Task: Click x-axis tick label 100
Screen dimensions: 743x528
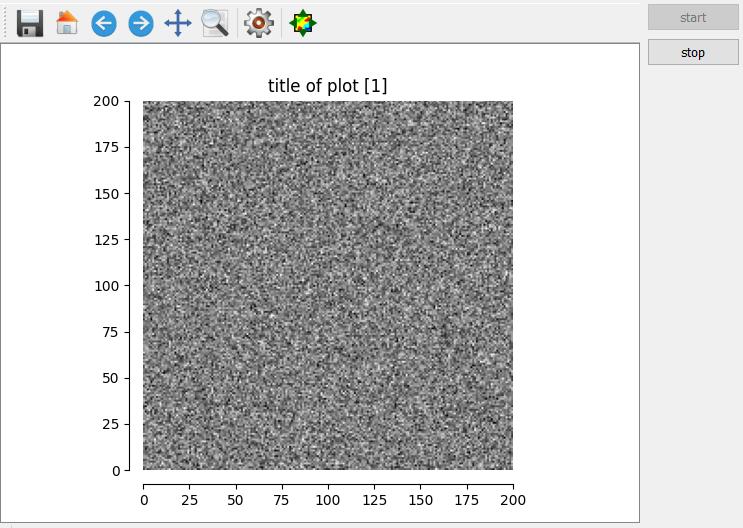Action: click(328, 500)
